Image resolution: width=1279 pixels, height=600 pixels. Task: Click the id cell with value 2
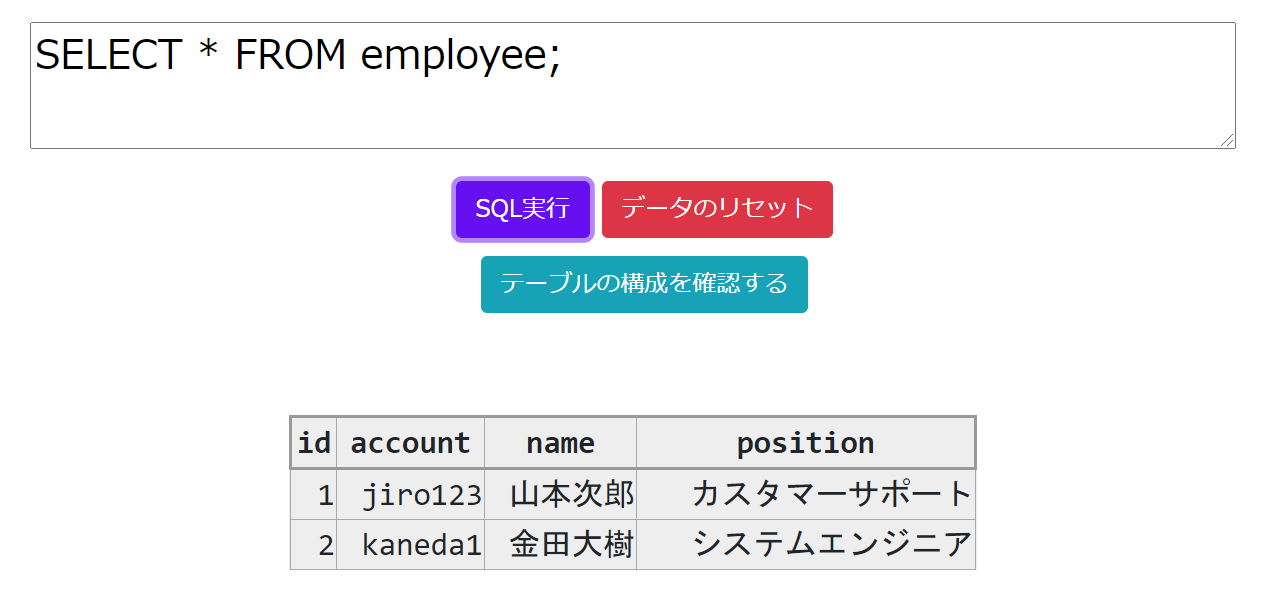point(314,544)
